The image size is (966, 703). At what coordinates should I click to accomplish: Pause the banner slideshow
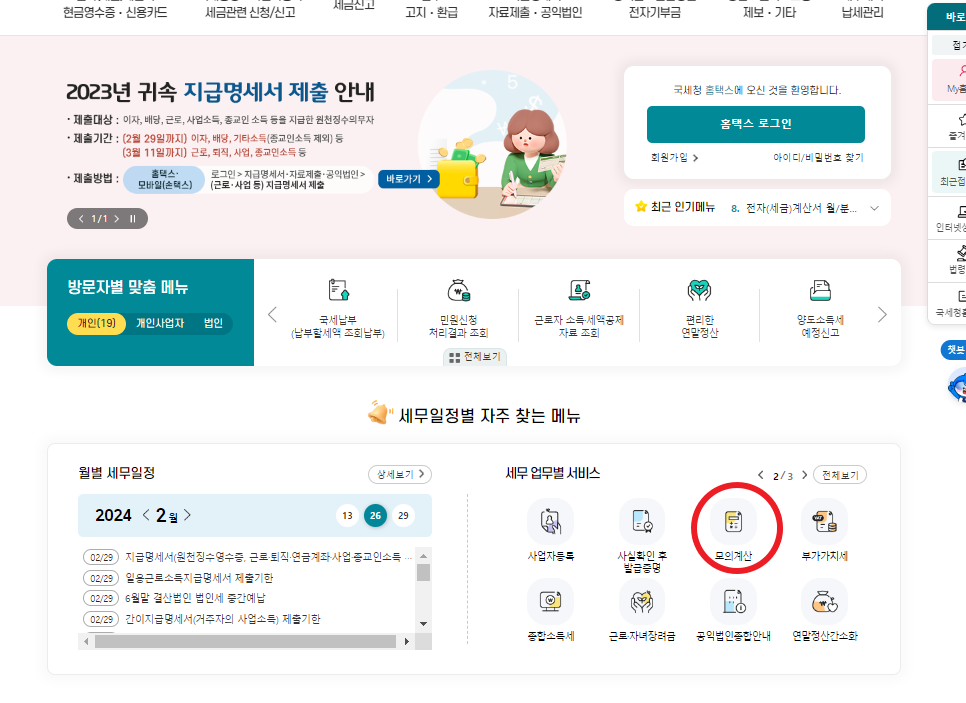132,219
